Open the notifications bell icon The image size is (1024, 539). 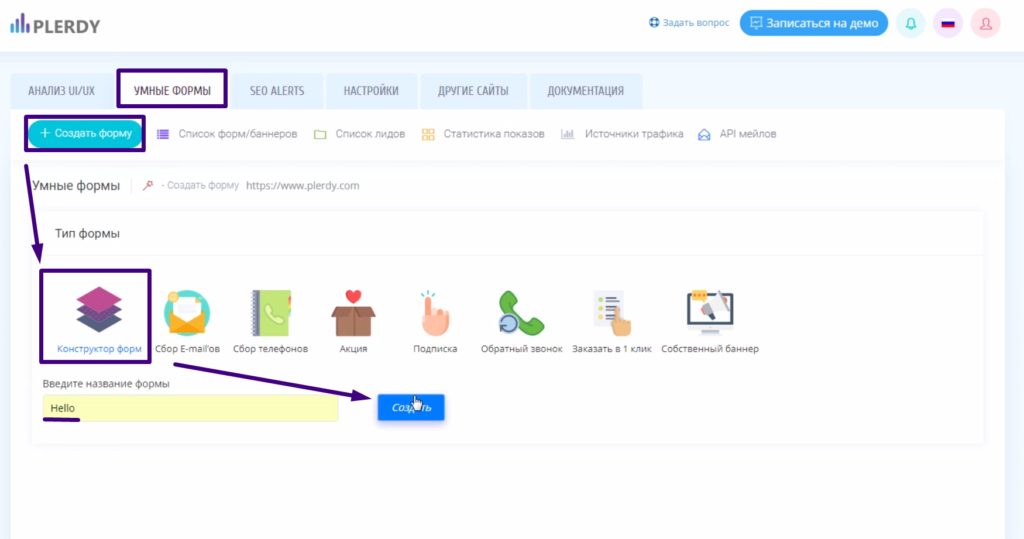click(x=910, y=24)
